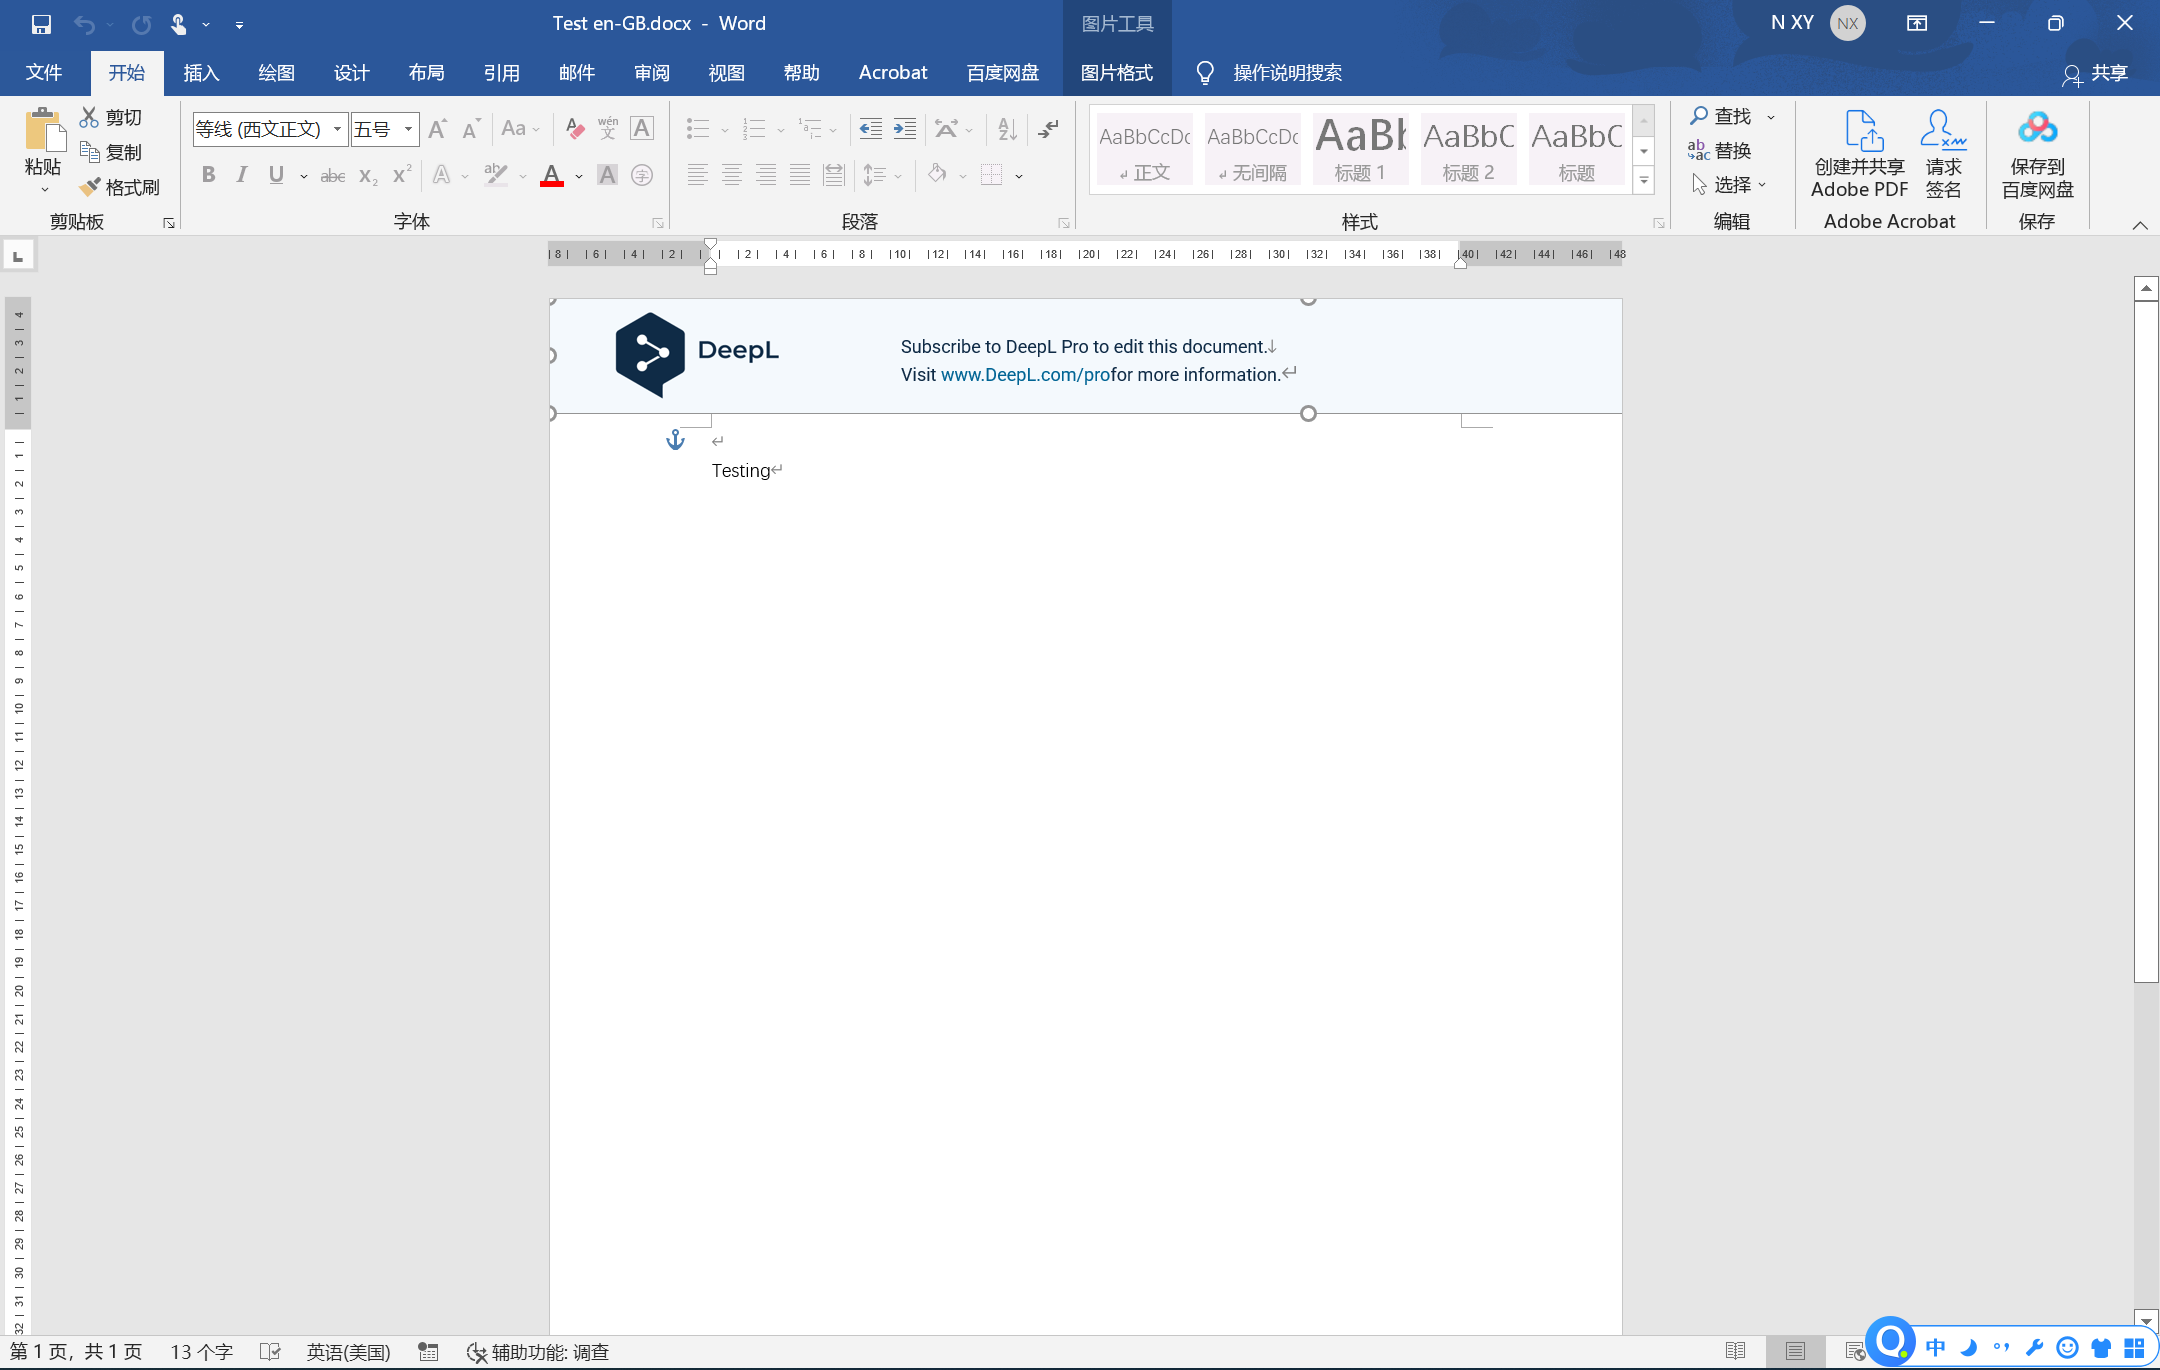
Task: Click the Clear Formatting eraser icon
Action: pos(574,128)
